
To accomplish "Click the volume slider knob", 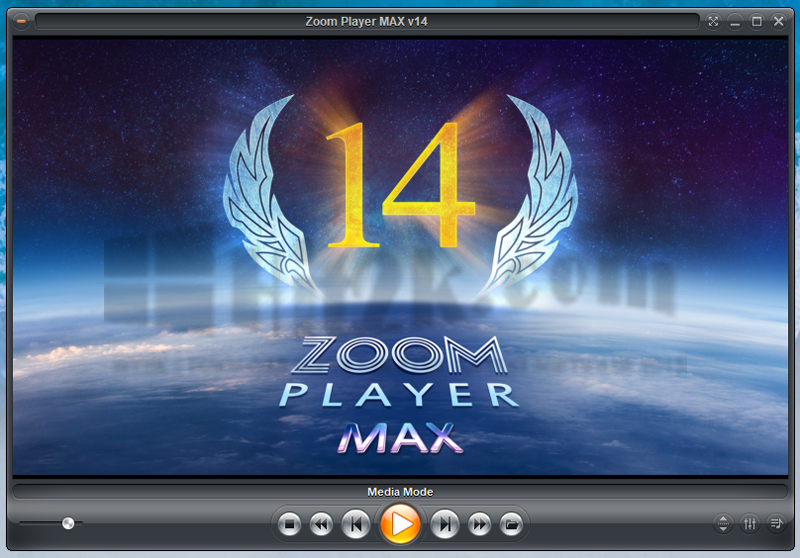I will pos(68,523).
